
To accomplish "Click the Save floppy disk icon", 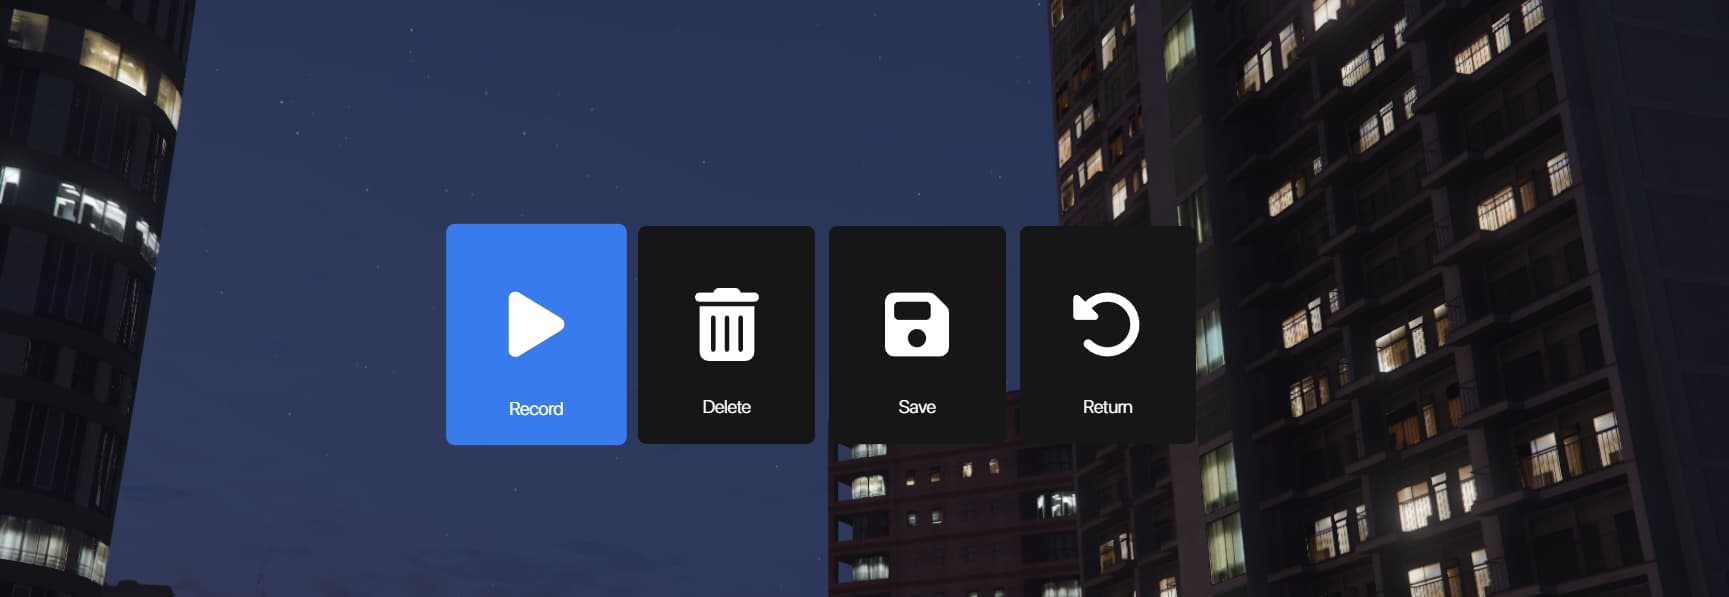I will (x=917, y=324).
